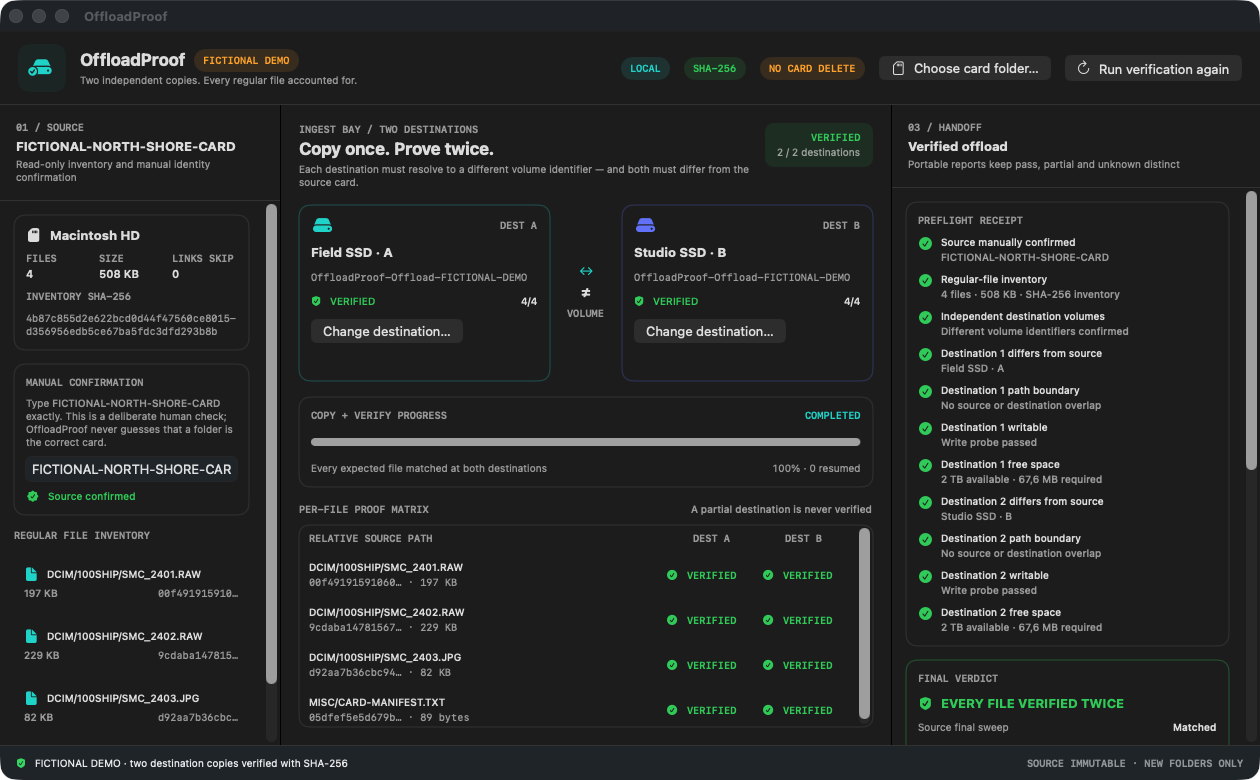Viewport: 1260px width, 780px height.
Task: Click the not-equal volume icon
Action: (586, 293)
